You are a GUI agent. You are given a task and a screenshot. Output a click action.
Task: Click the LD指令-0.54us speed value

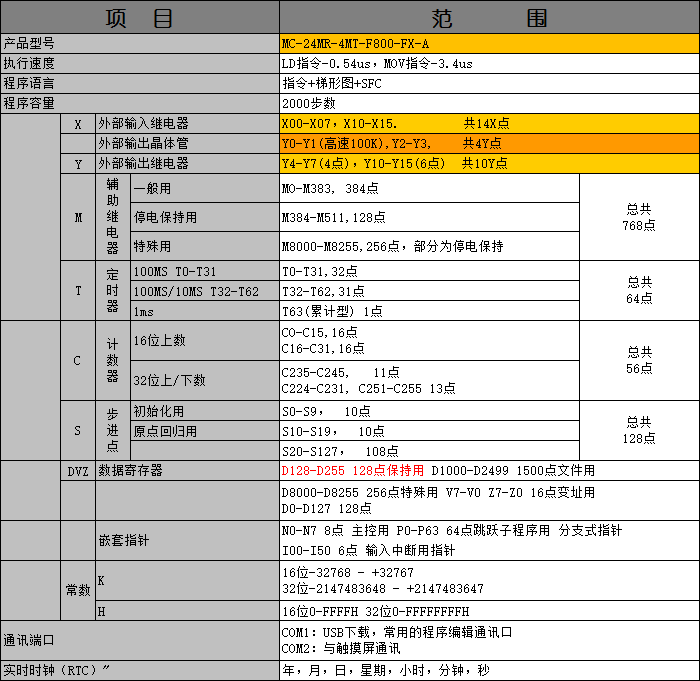489,63
